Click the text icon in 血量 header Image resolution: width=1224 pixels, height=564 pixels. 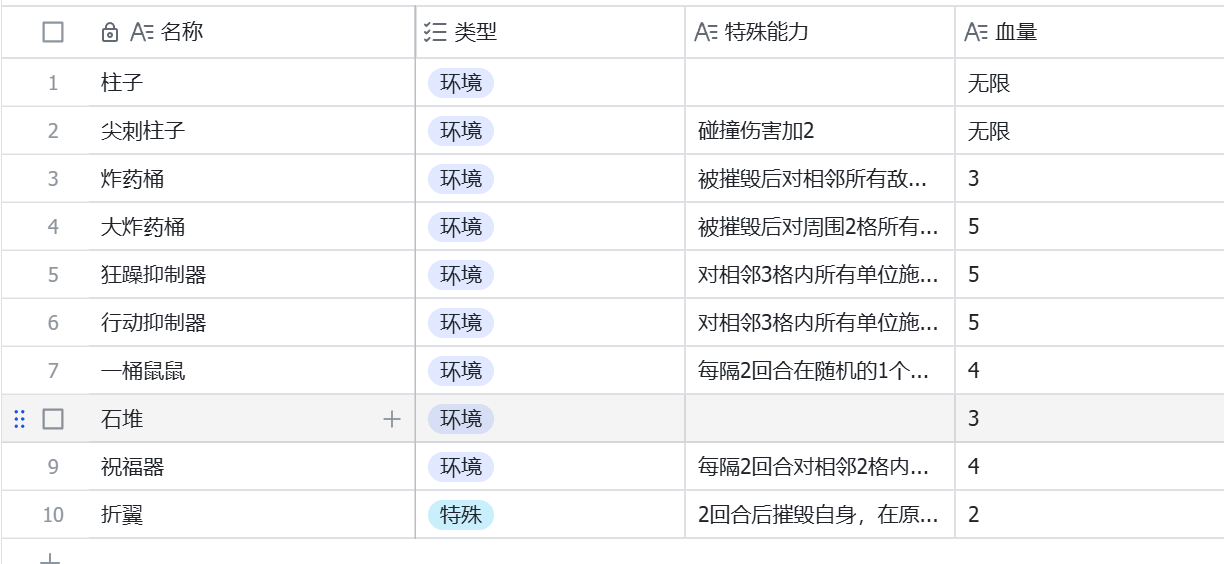coord(976,32)
